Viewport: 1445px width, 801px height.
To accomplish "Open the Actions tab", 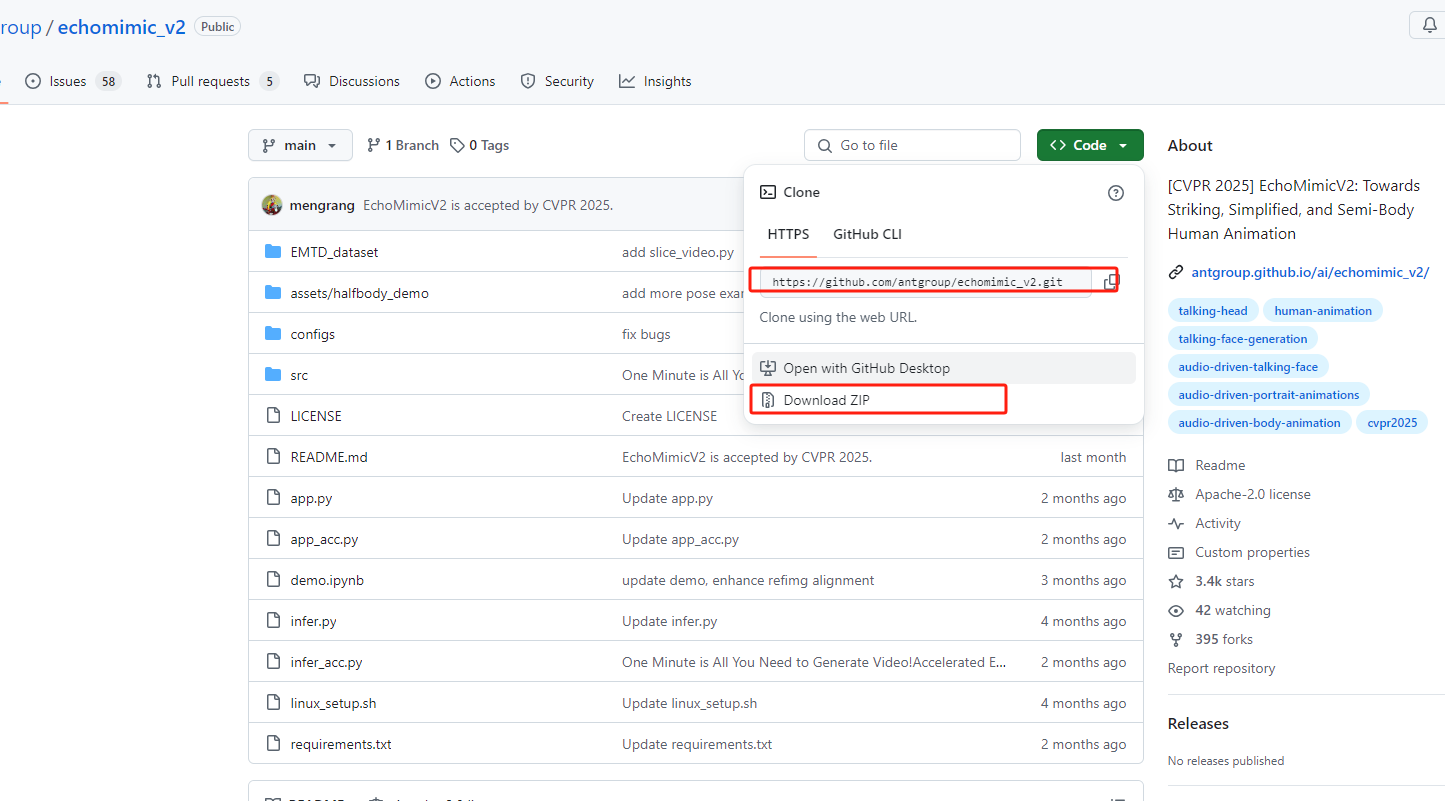I will coord(460,81).
